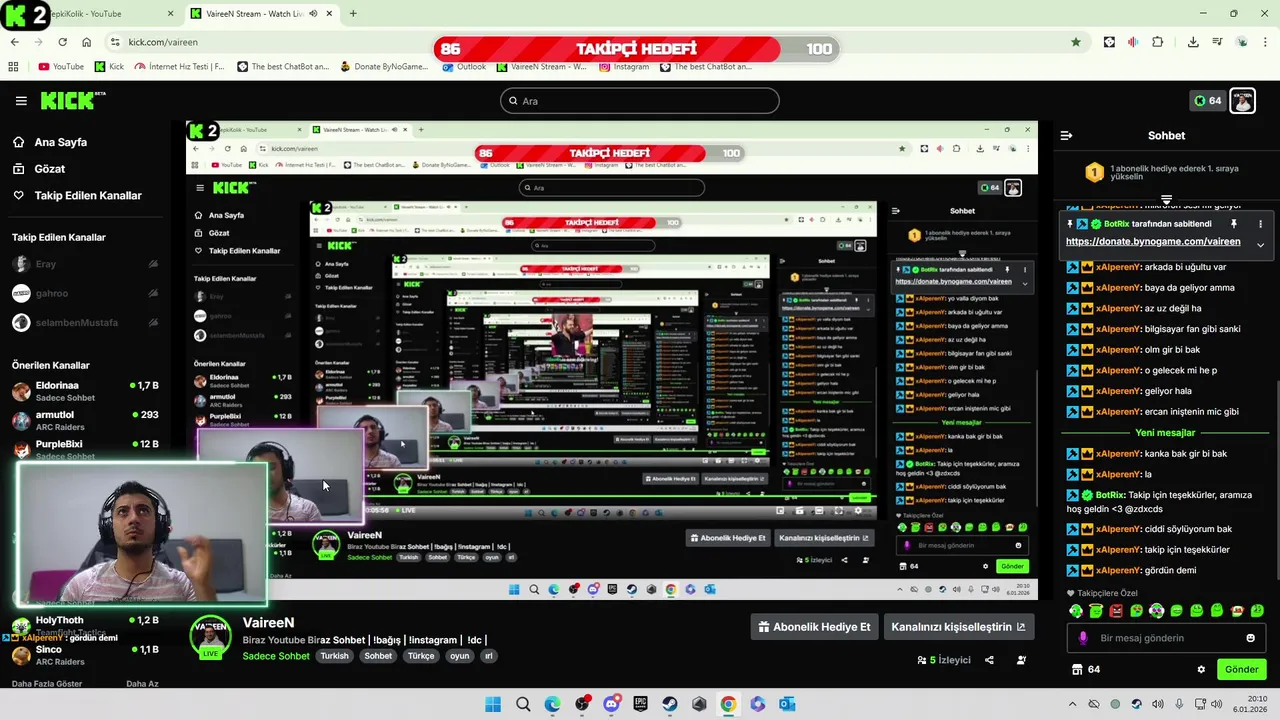Open browser downloads icon

[x=1193, y=42]
